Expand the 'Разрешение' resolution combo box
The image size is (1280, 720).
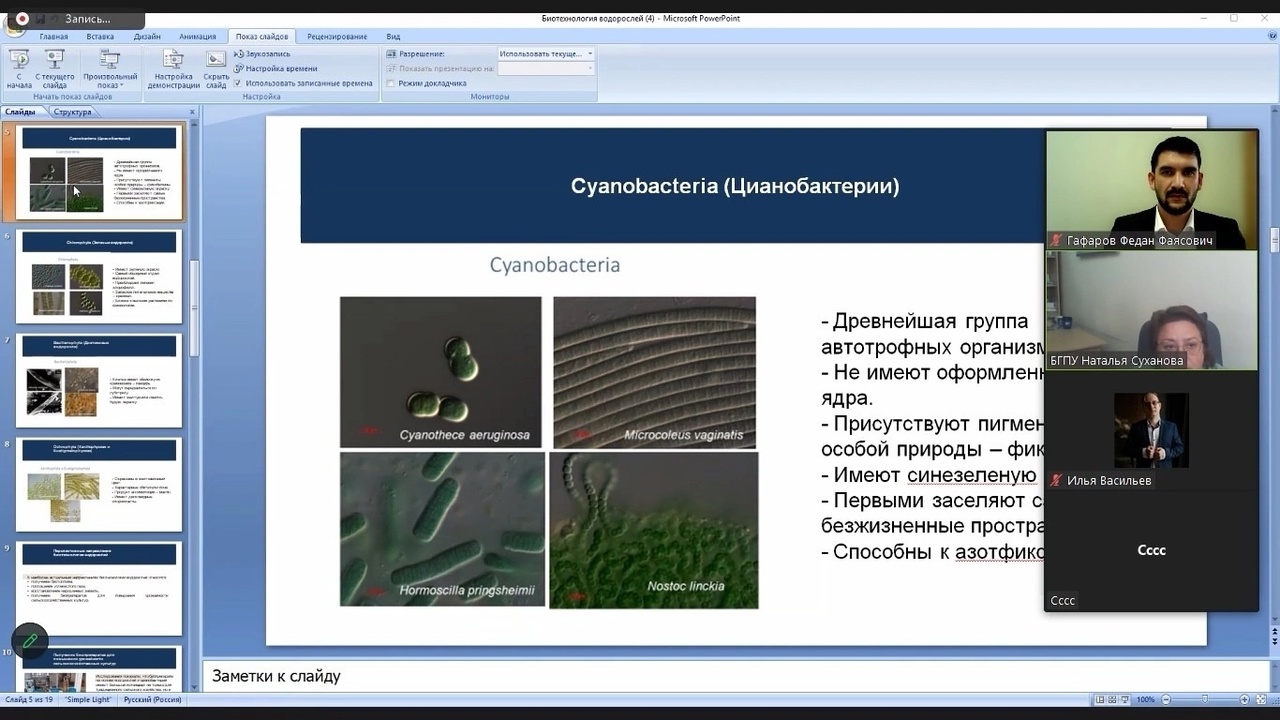(590, 54)
